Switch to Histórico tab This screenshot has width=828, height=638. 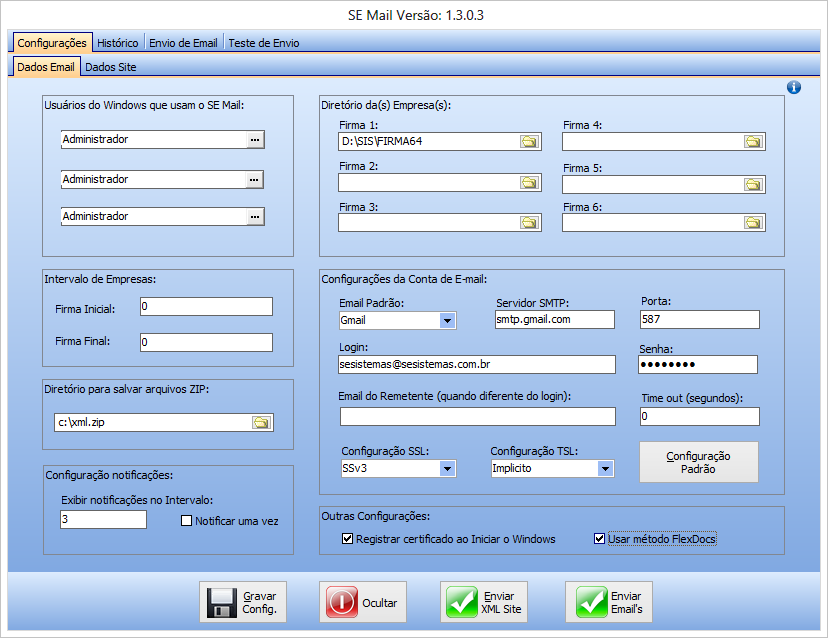pyautogui.click(x=118, y=43)
